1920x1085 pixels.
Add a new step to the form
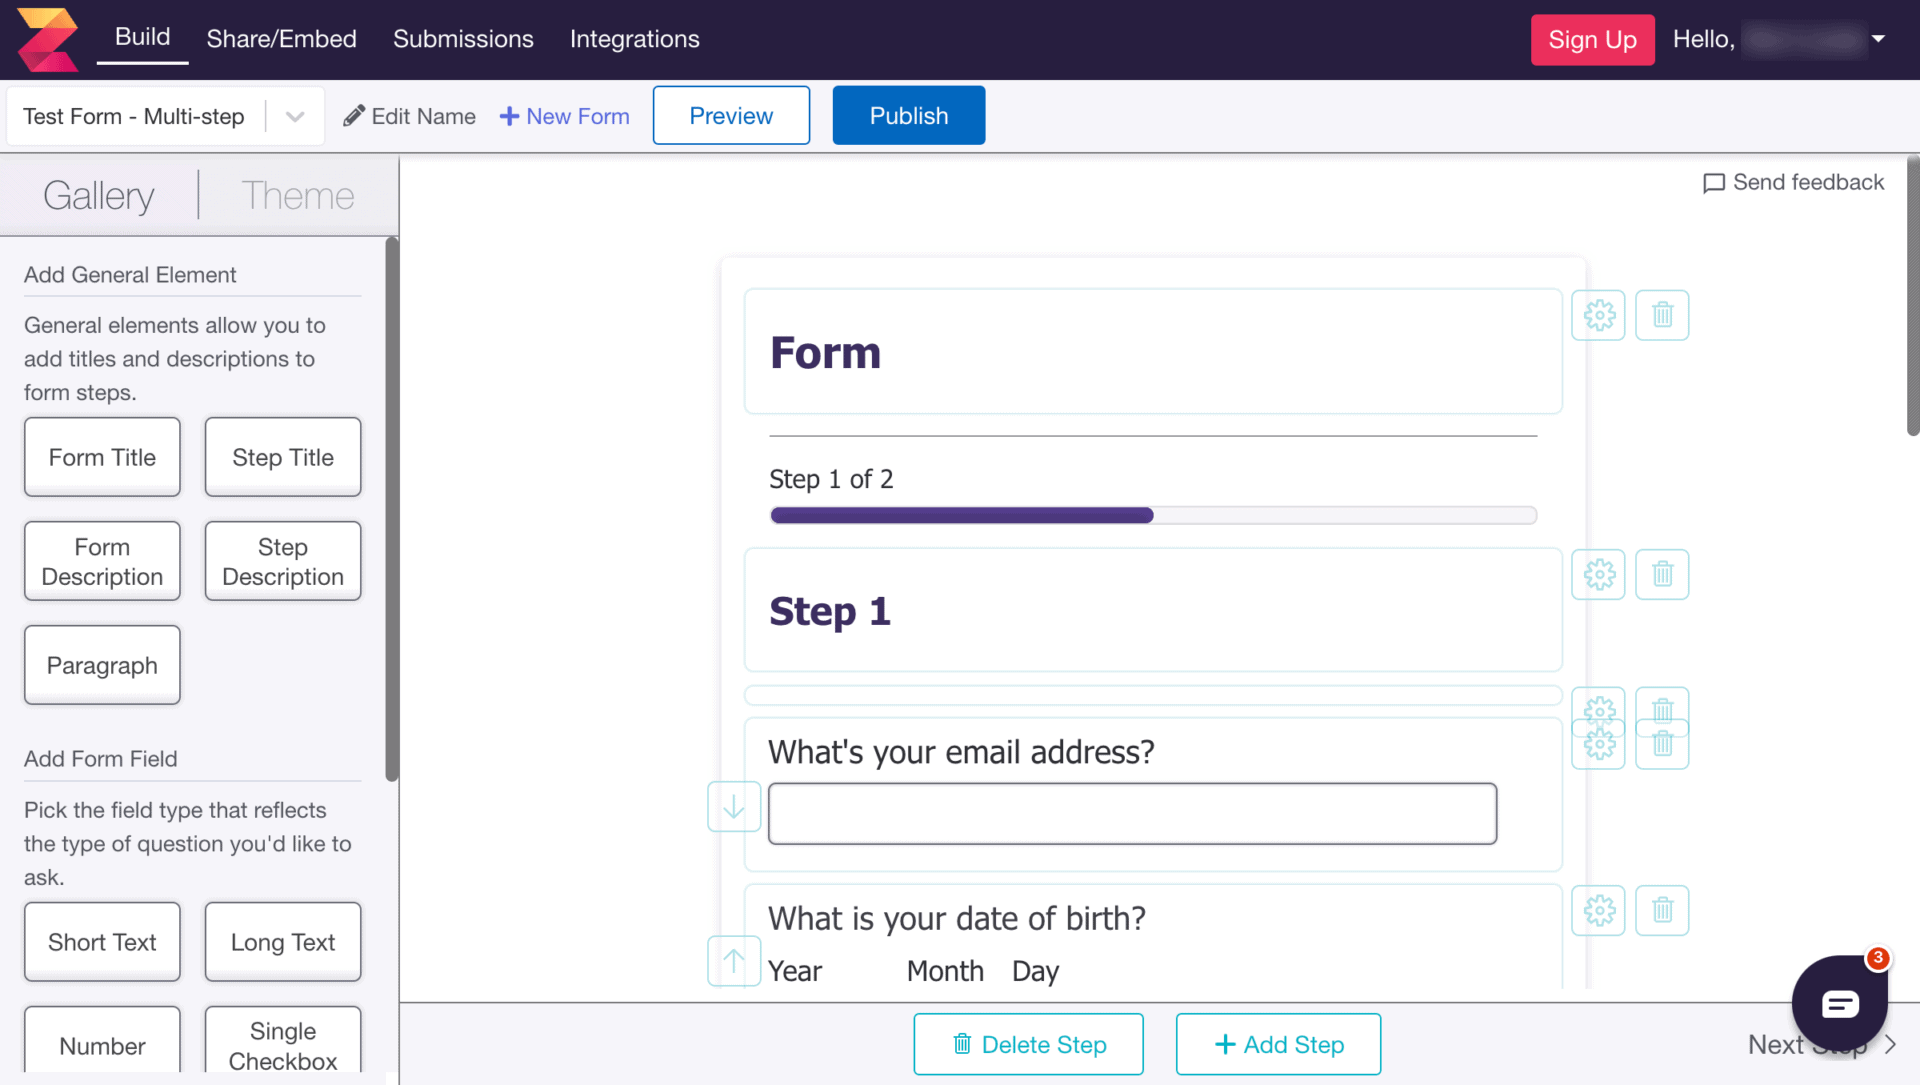tap(1278, 1044)
